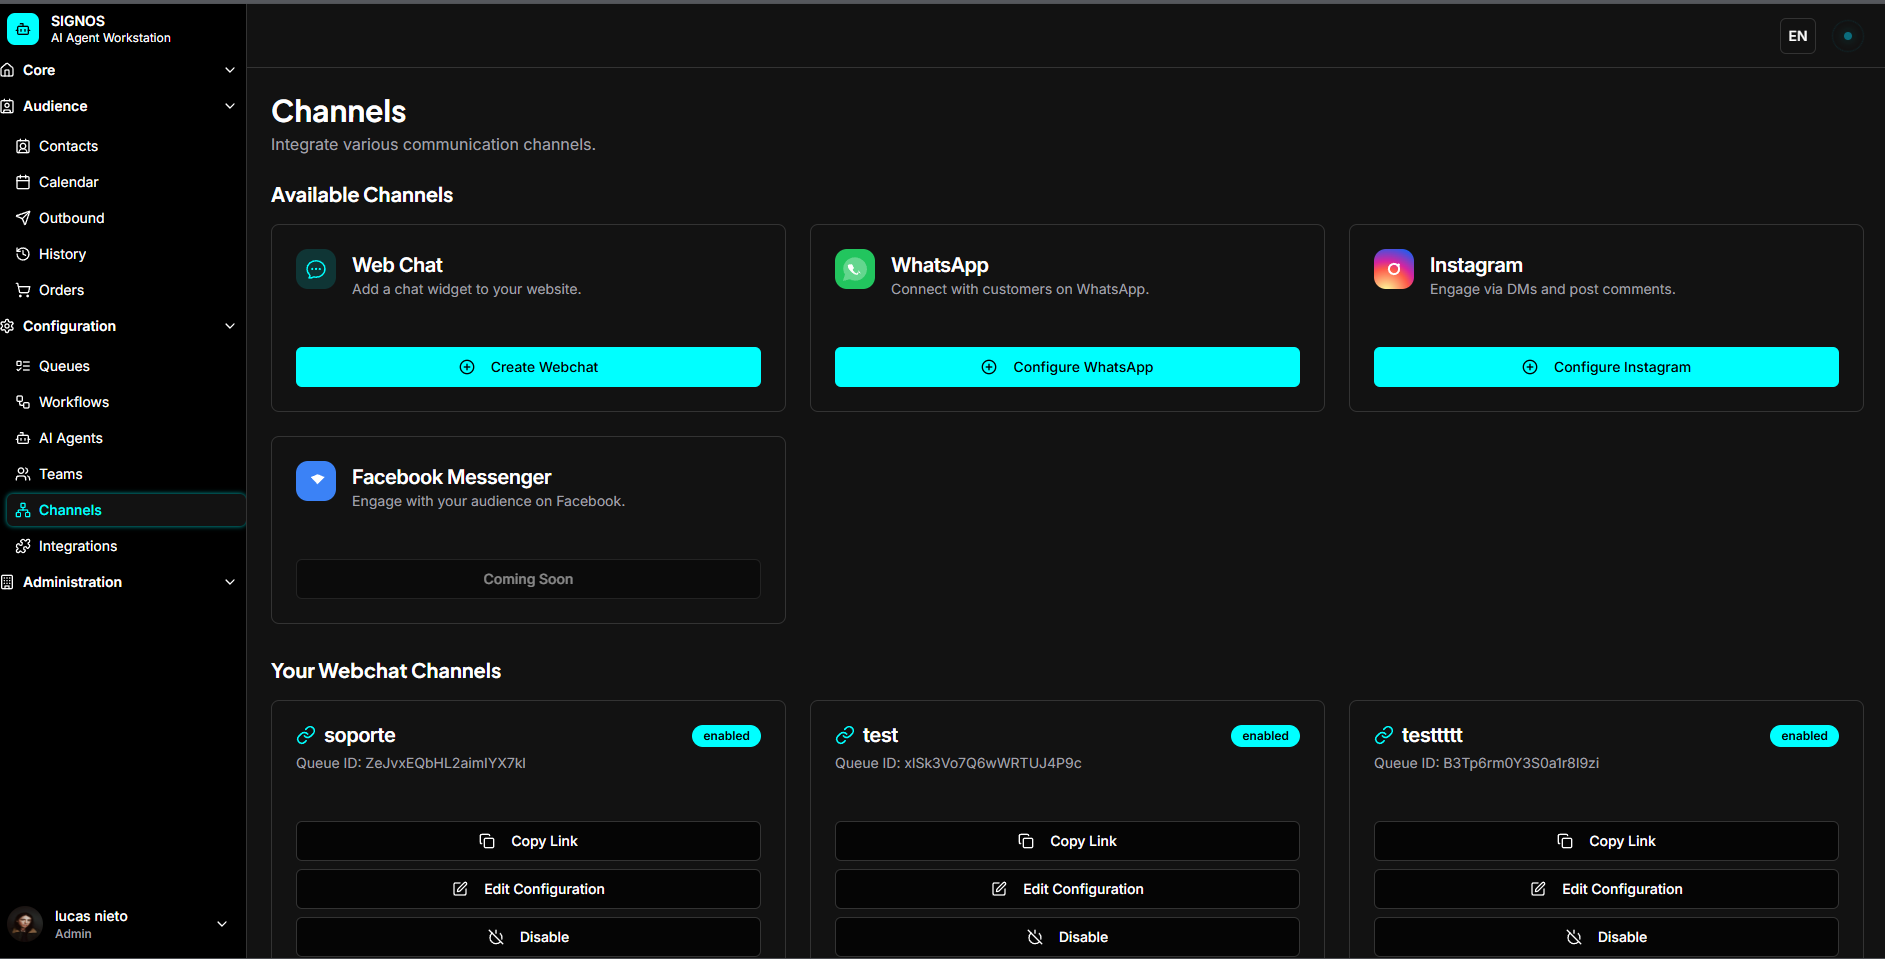Select the Contacts sidebar icon

[23, 146]
